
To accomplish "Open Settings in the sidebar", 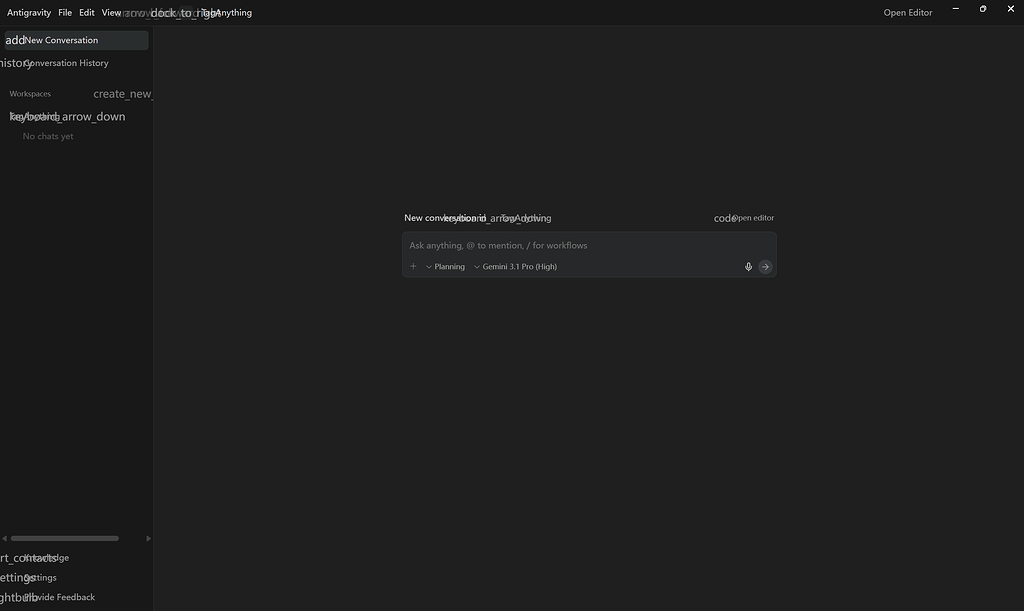I will point(28,577).
